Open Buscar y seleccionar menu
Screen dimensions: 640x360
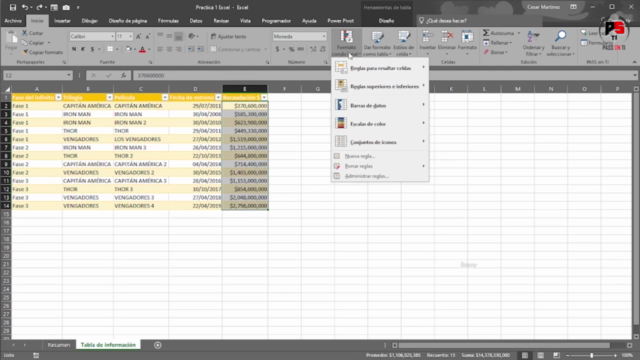pyautogui.click(x=560, y=43)
